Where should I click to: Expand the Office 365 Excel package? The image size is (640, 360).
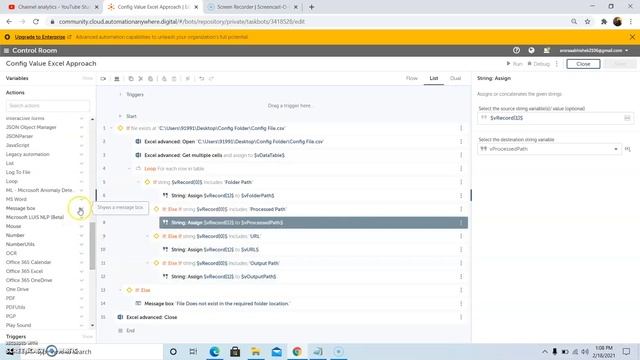[82, 271]
